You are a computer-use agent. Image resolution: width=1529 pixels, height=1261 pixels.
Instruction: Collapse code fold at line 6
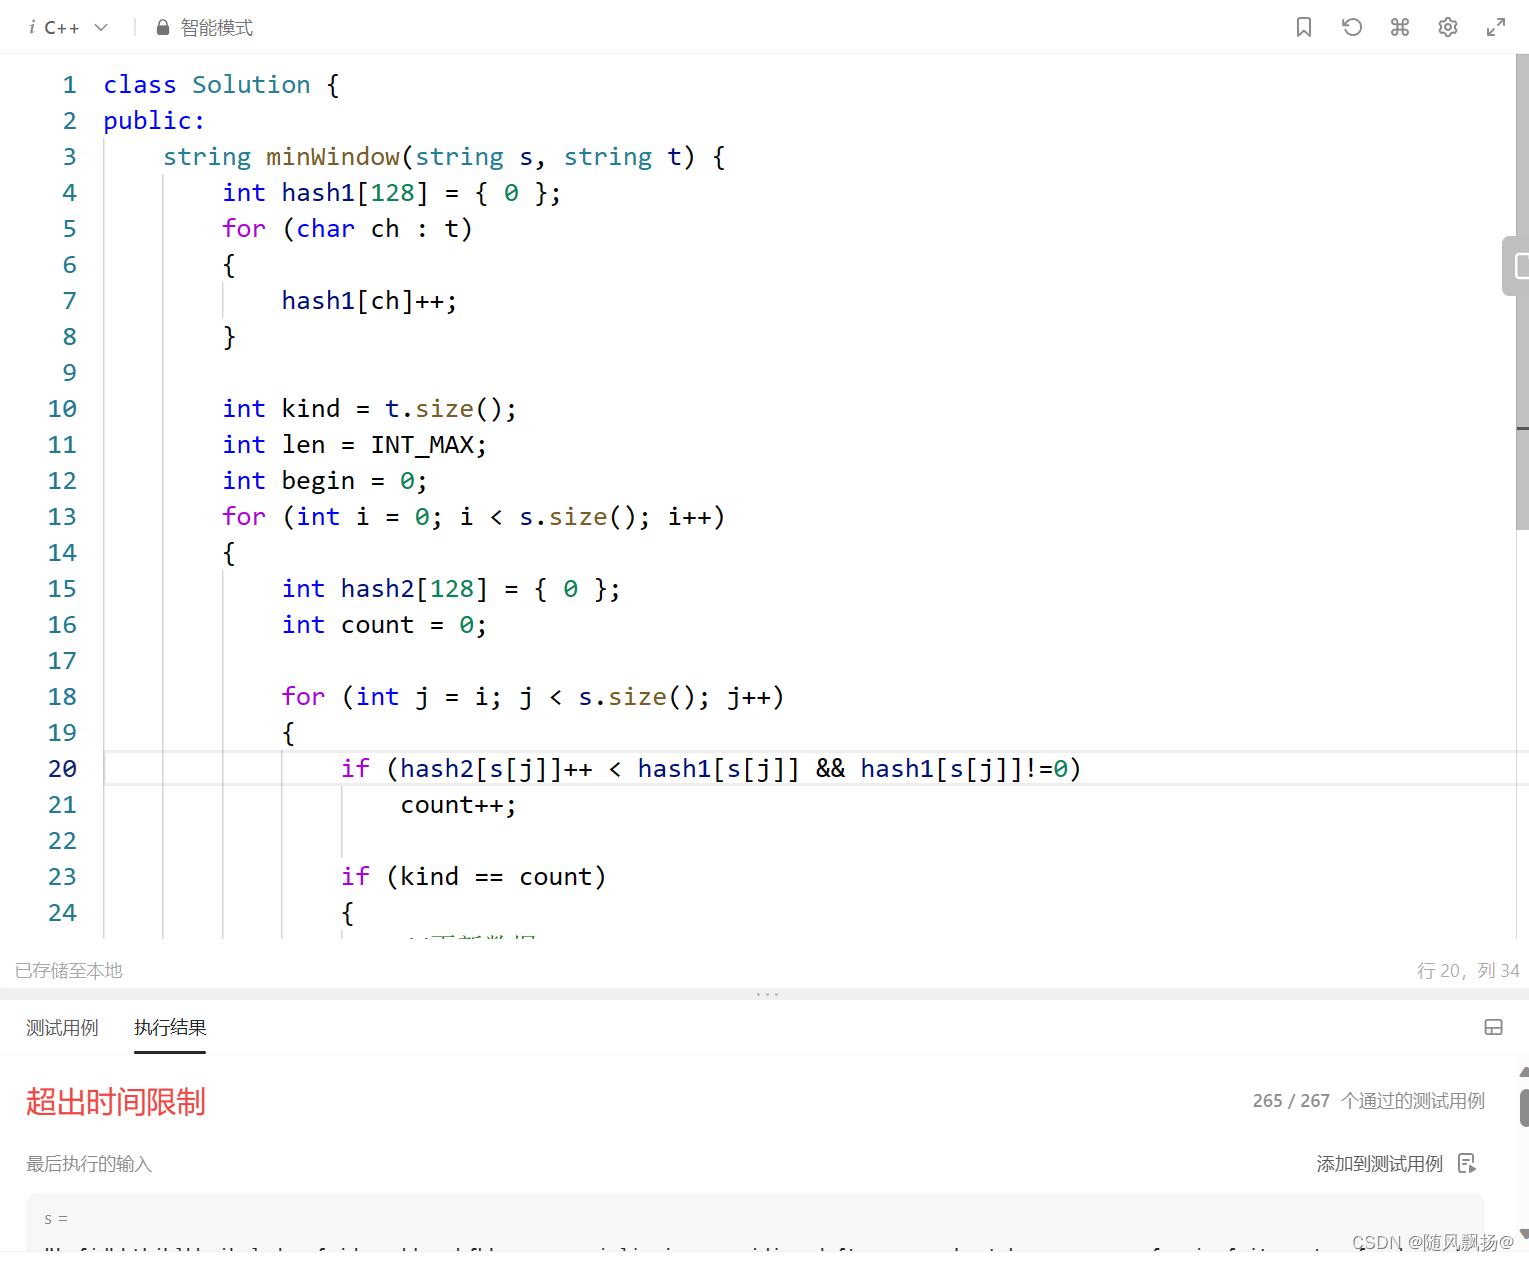point(92,265)
